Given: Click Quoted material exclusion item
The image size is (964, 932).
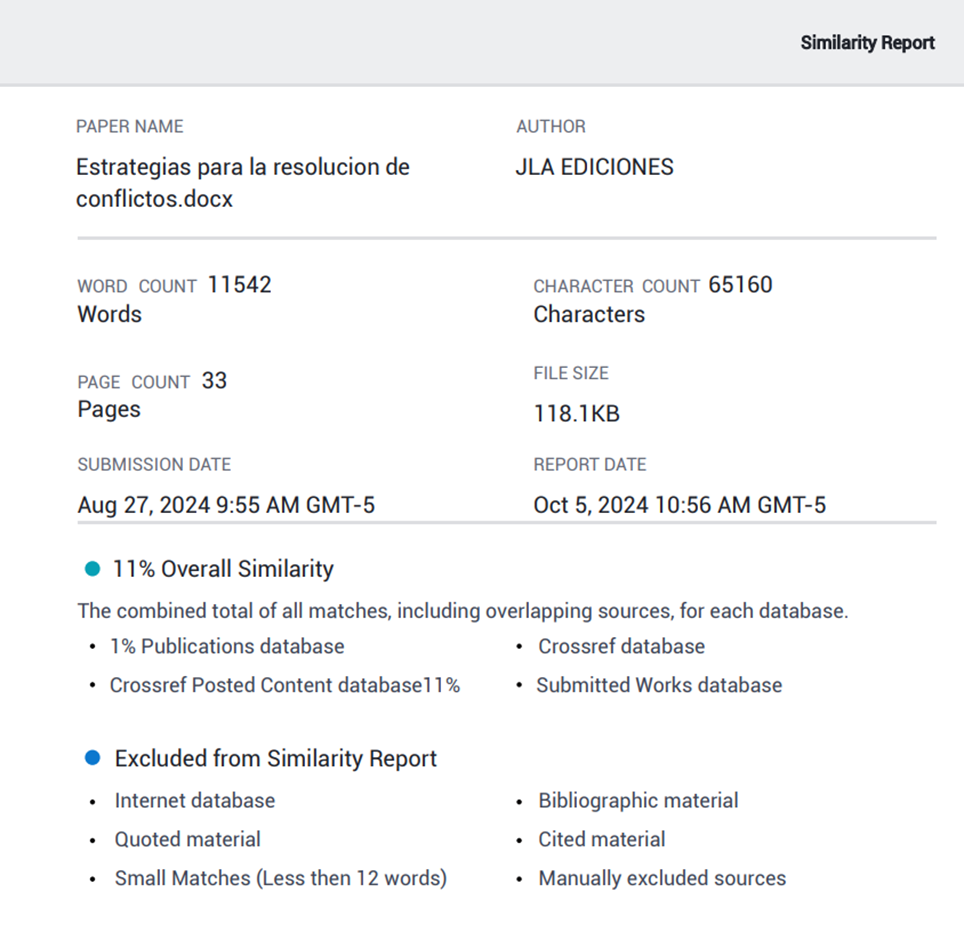Looking at the screenshot, I should point(187,839).
